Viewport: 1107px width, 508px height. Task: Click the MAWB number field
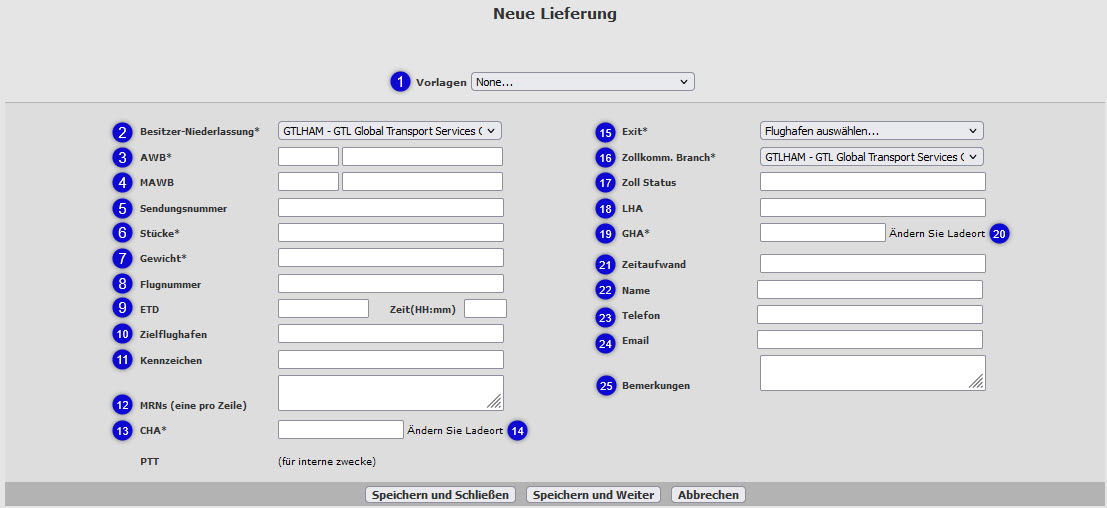coord(422,182)
